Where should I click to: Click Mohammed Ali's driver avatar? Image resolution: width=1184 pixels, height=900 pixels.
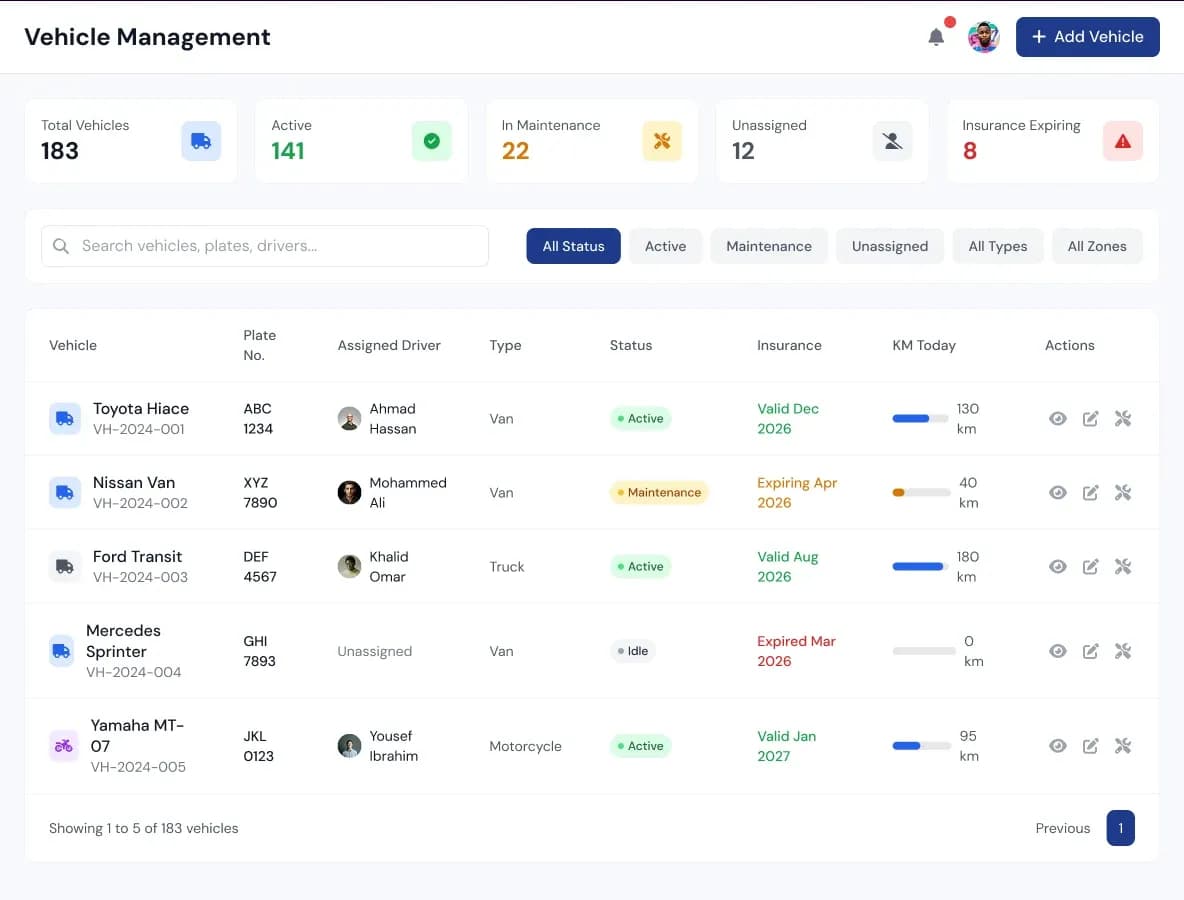pos(349,492)
